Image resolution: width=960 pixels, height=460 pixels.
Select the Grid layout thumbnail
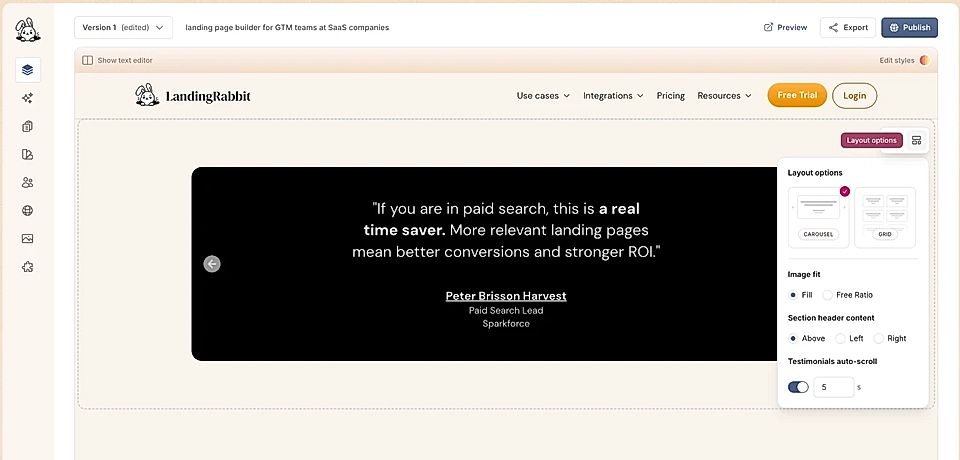pos(885,217)
